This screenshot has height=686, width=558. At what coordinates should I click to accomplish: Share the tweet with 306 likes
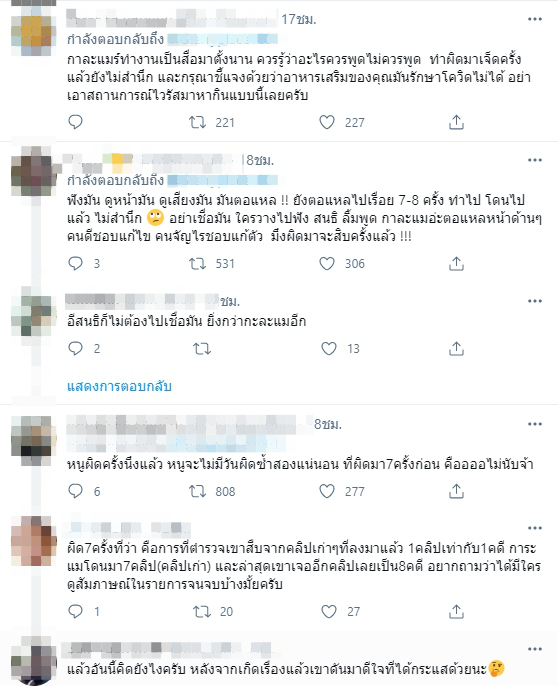[456, 263]
